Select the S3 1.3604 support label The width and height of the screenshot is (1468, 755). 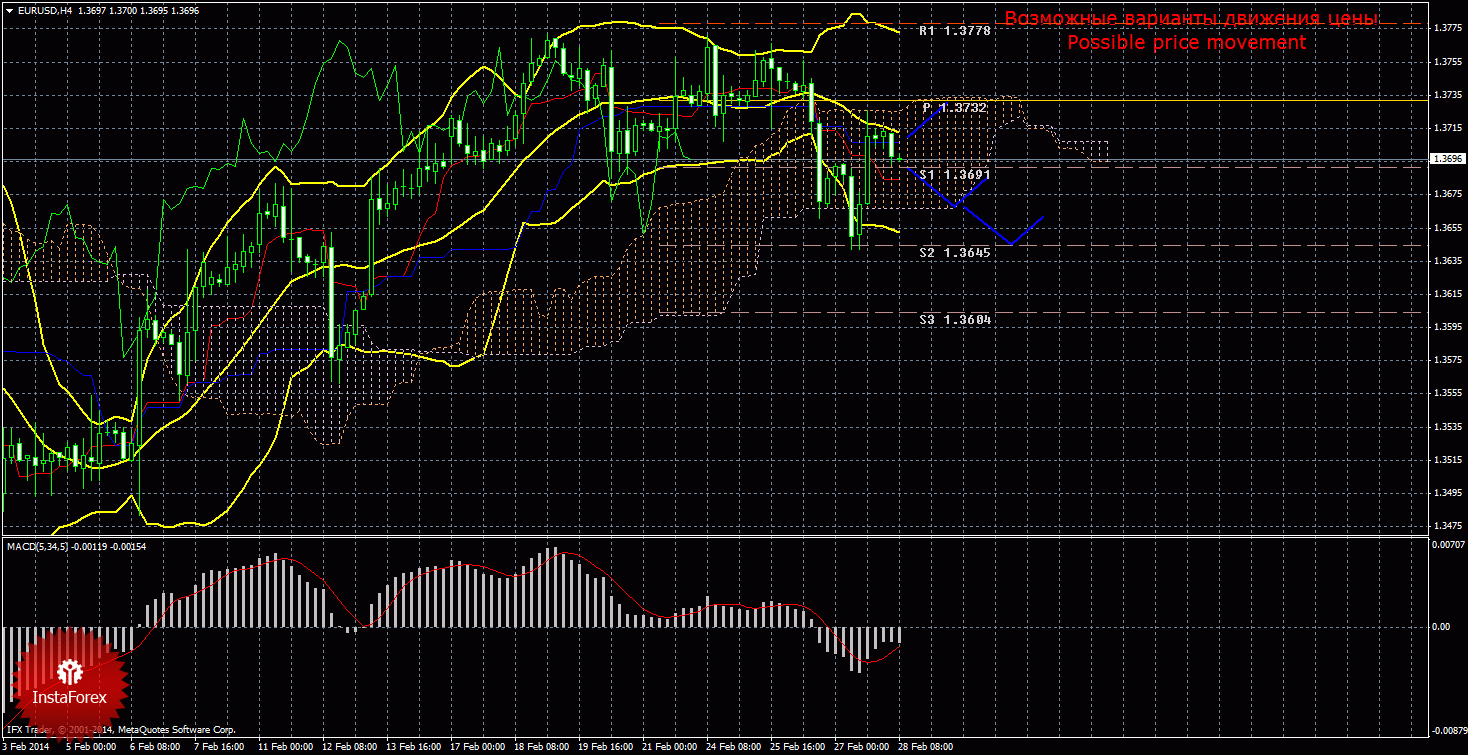(x=954, y=320)
